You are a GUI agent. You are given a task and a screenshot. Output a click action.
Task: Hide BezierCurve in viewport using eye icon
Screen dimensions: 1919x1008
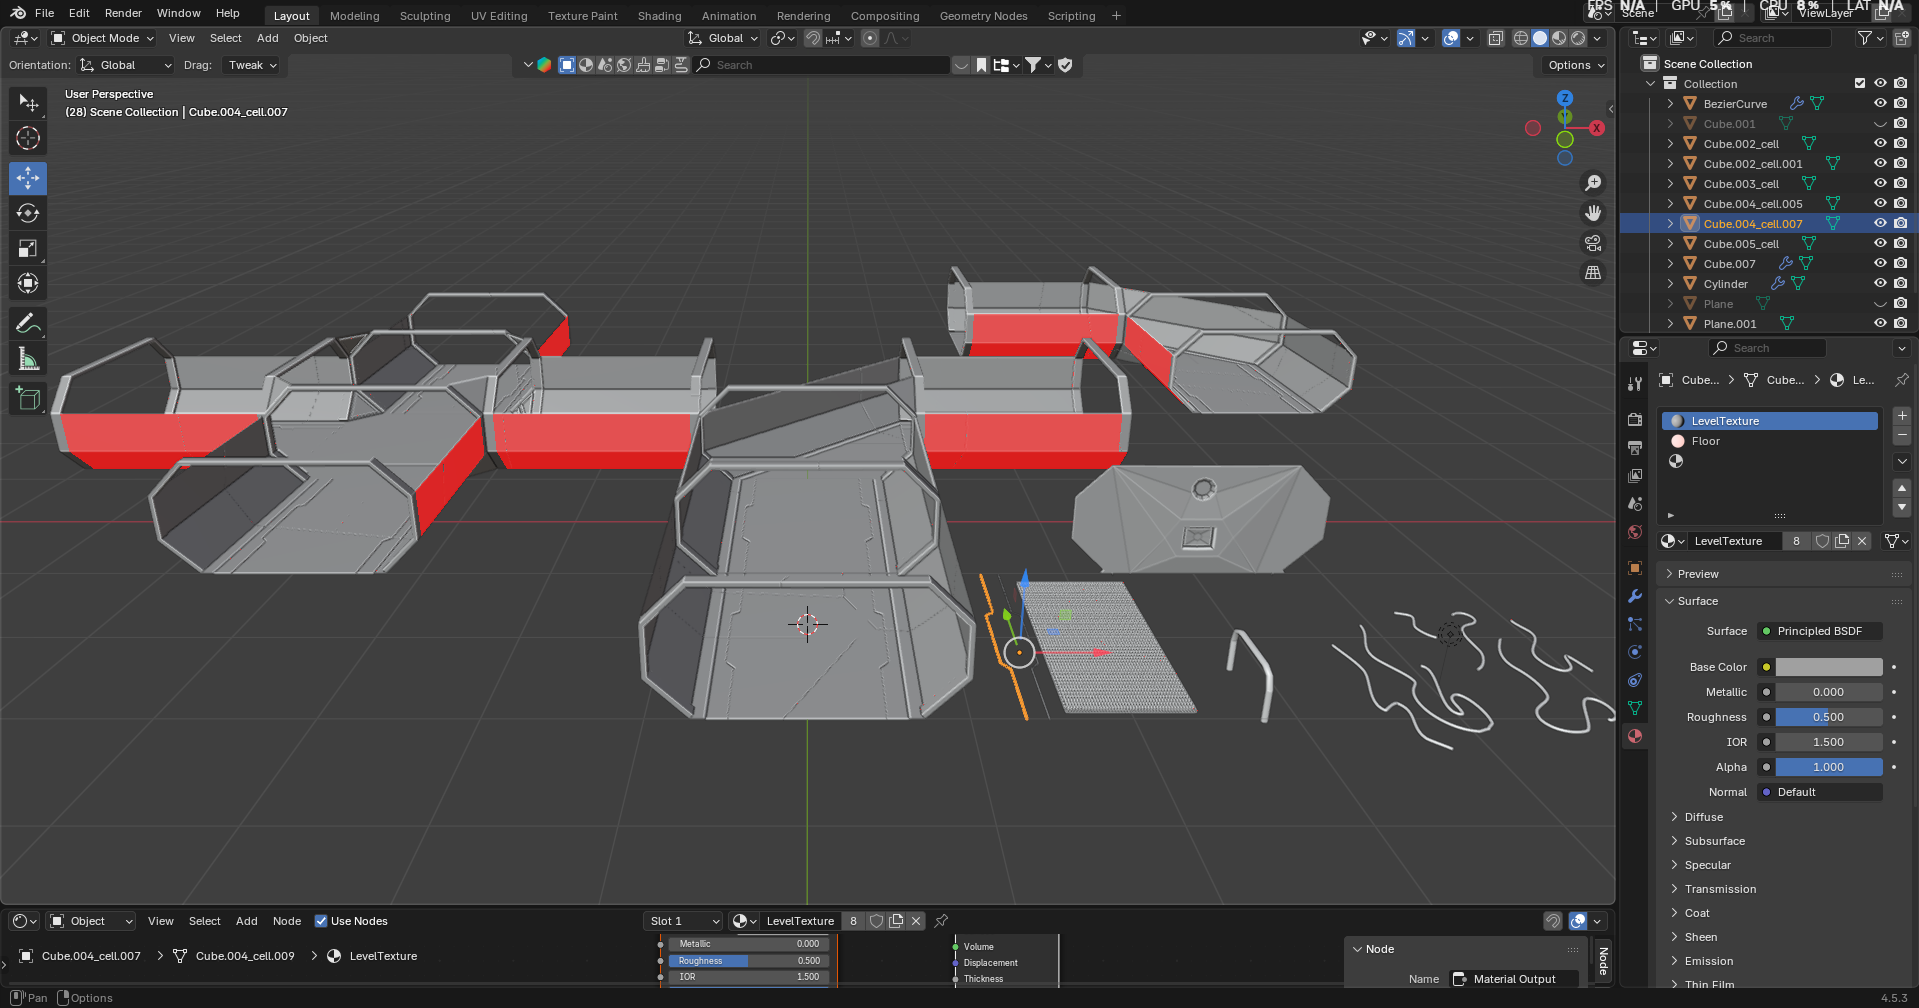(1880, 103)
